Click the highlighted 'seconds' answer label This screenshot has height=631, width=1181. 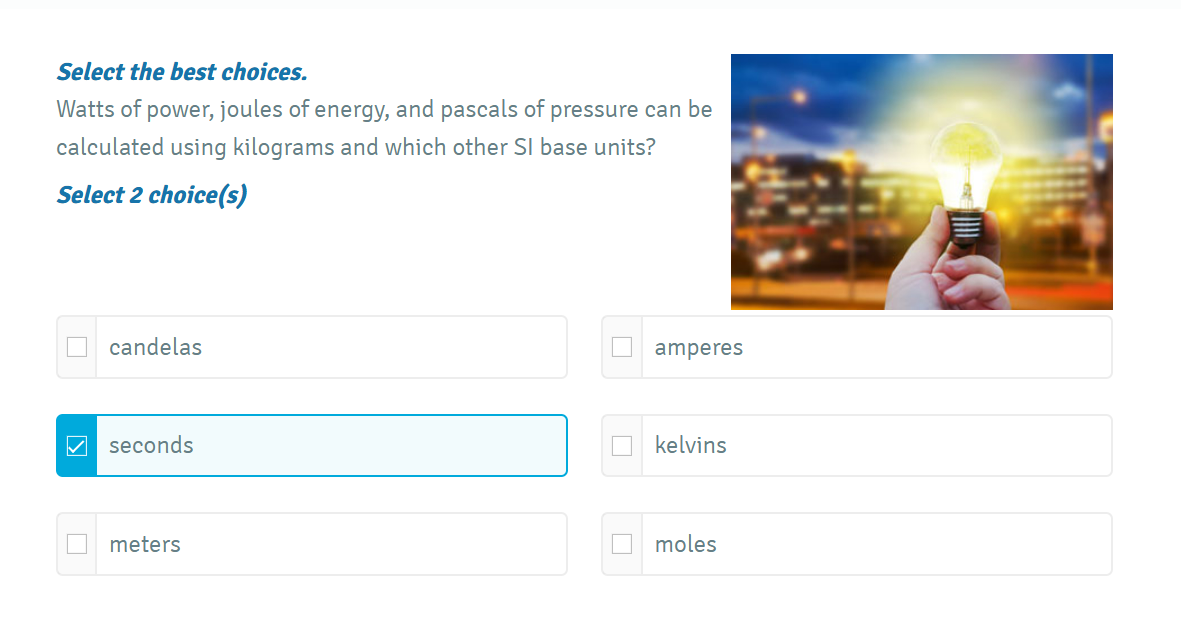[151, 446]
